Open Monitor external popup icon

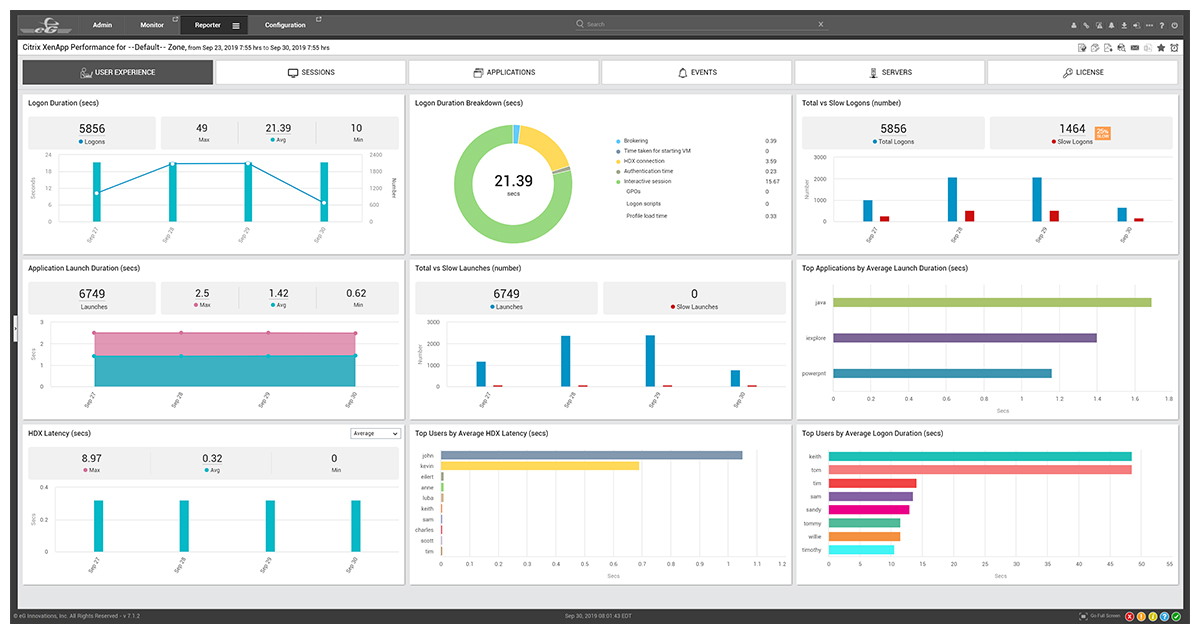tap(174, 18)
